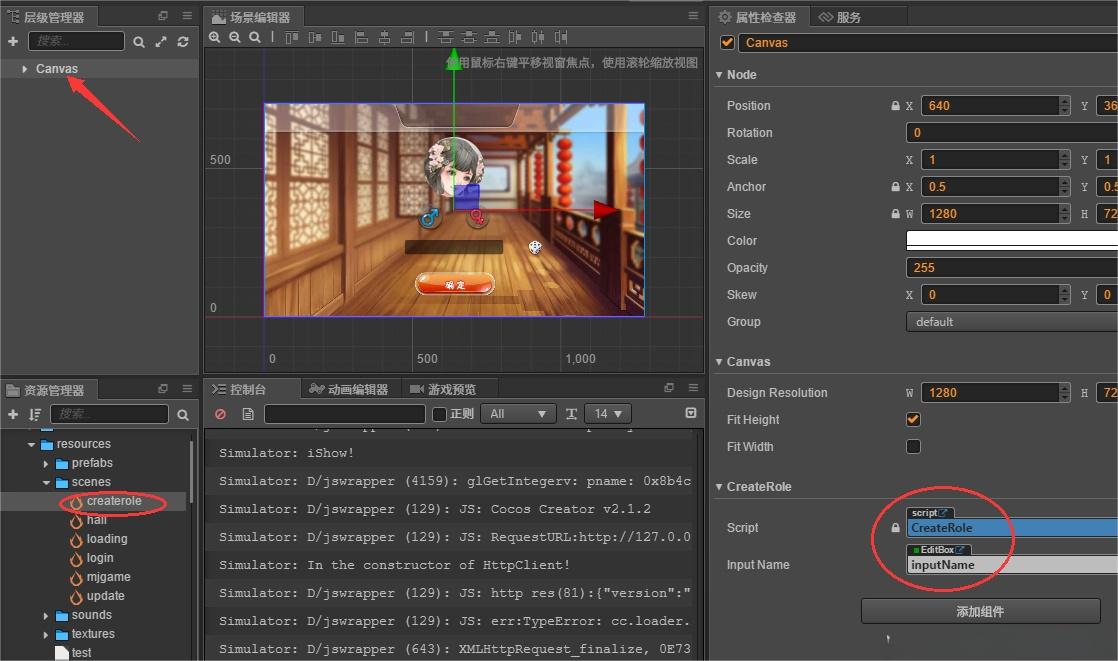This screenshot has width=1118, height=661.
Task: Open the Group default dropdown
Action: click(x=1010, y=322)
